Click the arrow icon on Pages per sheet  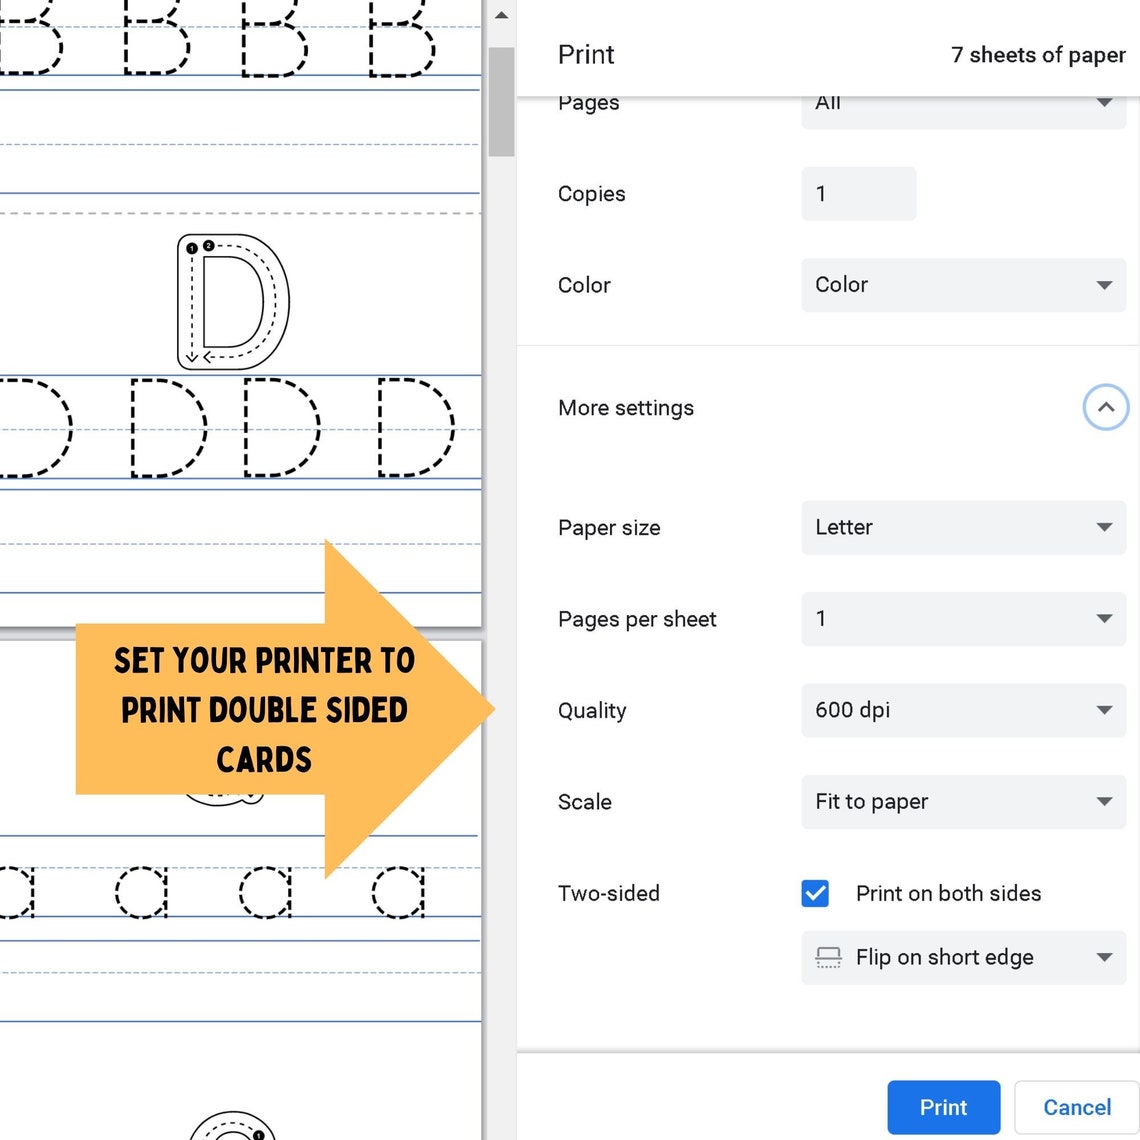click(x=1104, y=619)
